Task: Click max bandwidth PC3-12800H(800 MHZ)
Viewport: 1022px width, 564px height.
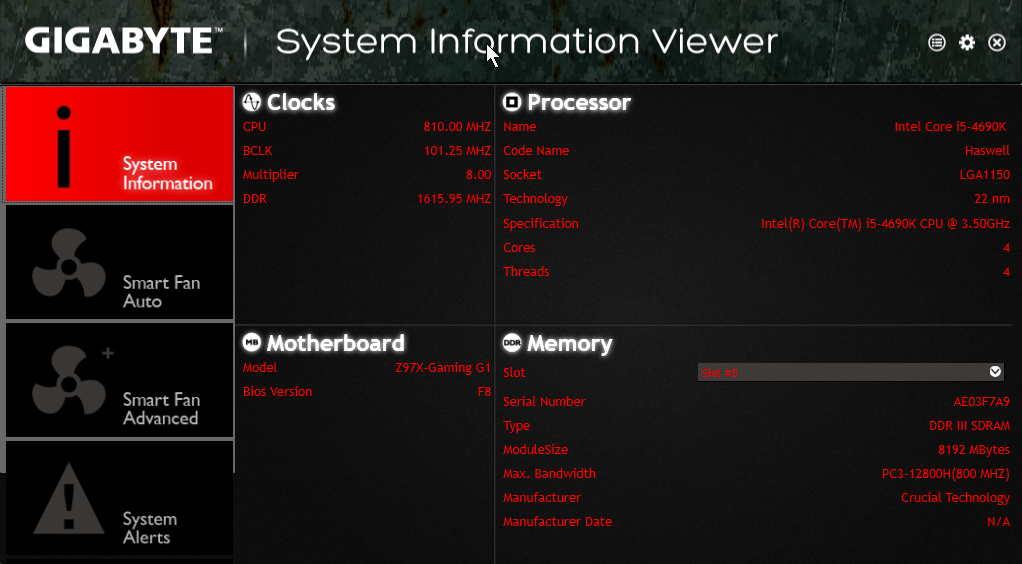Action: [946, 474]
